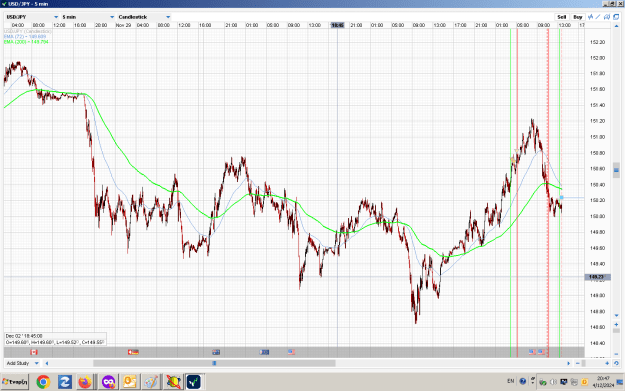625x391 pixels.
Task: Click the blue help icon in the taskbar
Action: point(523,381)
